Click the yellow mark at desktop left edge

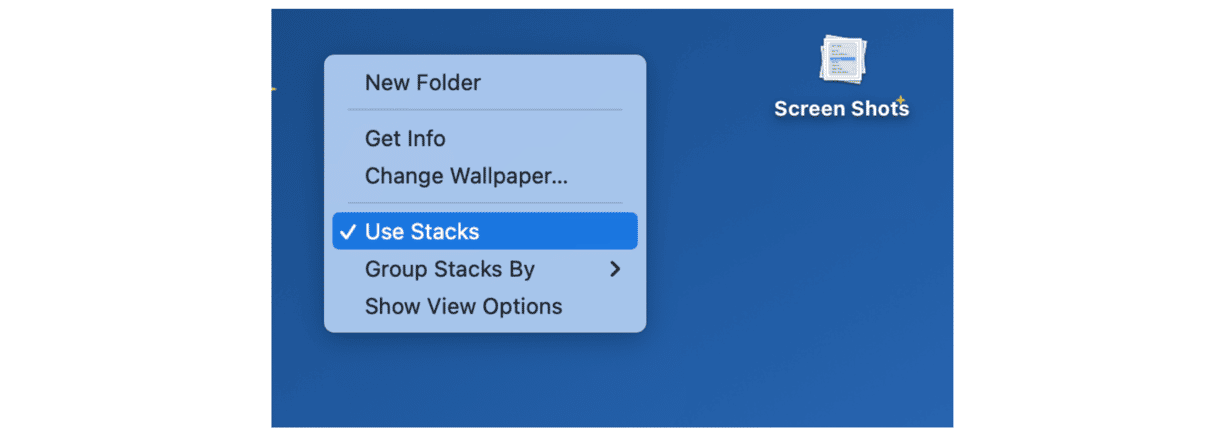273,89
